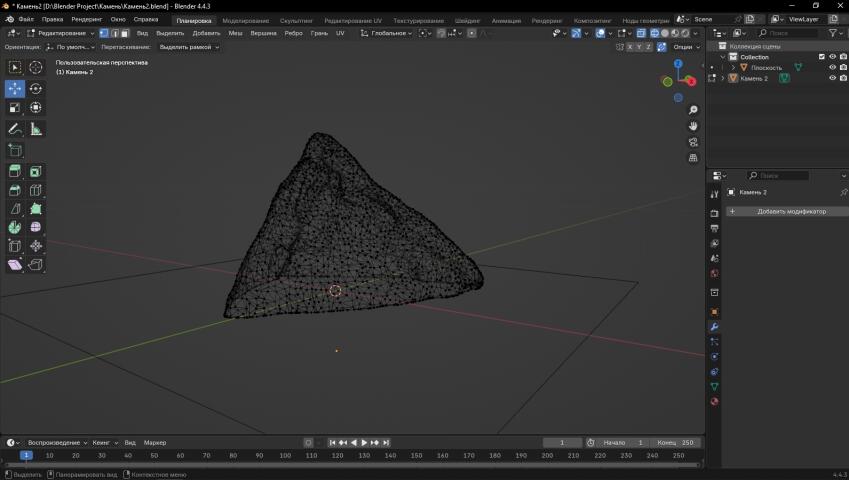Activate the Shrink/Fatten tool
Viewport: 849px width, 480px height.
[36, 246]
